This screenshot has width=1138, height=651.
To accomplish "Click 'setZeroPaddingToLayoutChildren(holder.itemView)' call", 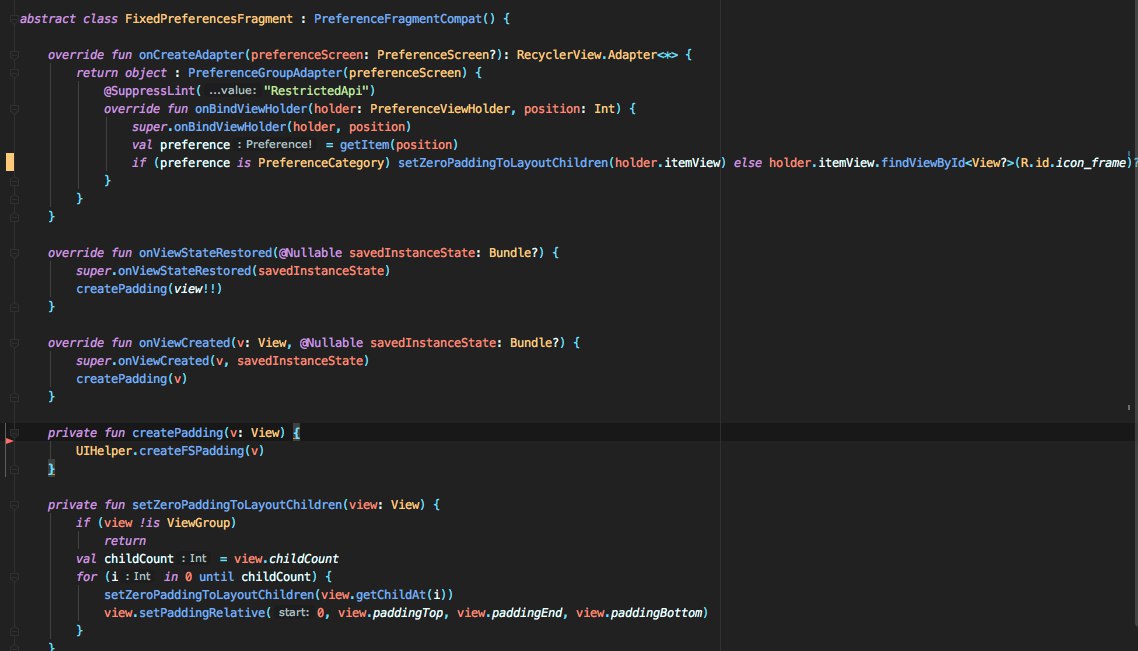I will (x=562, y=163).
